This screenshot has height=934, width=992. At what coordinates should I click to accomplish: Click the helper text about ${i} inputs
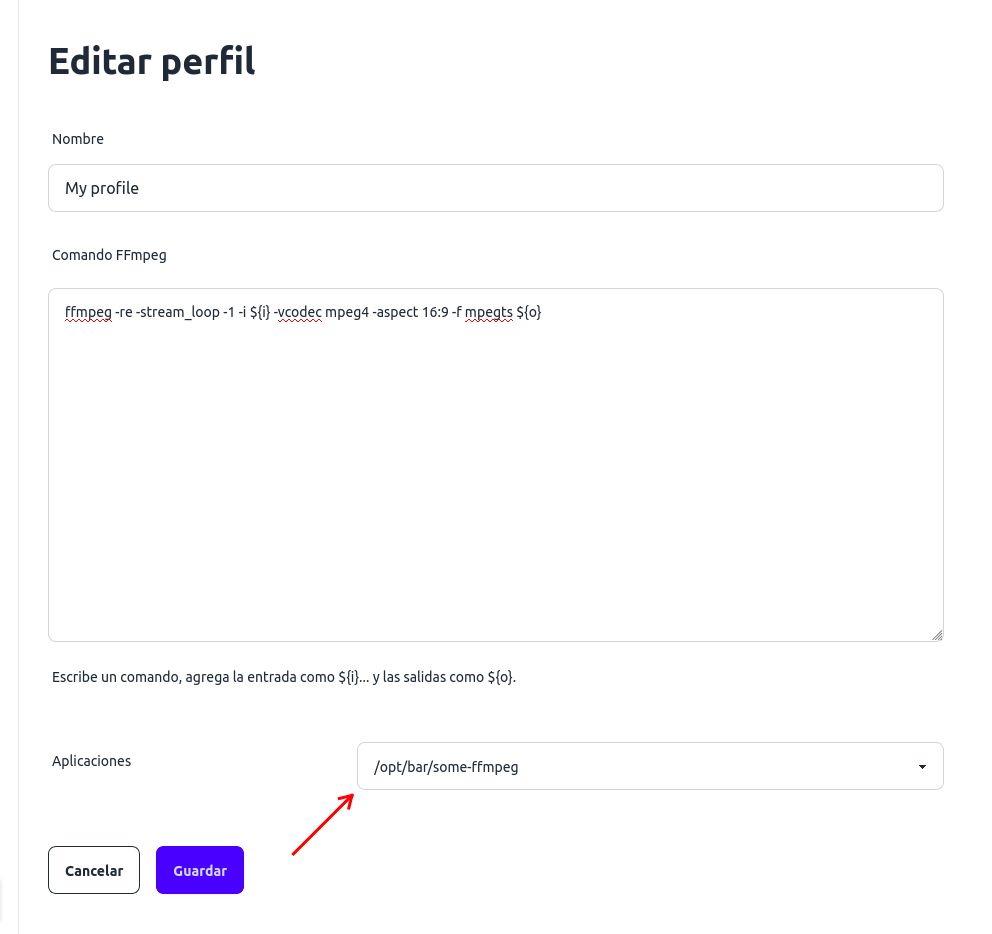pyautogui.click(x=284, y=677)
